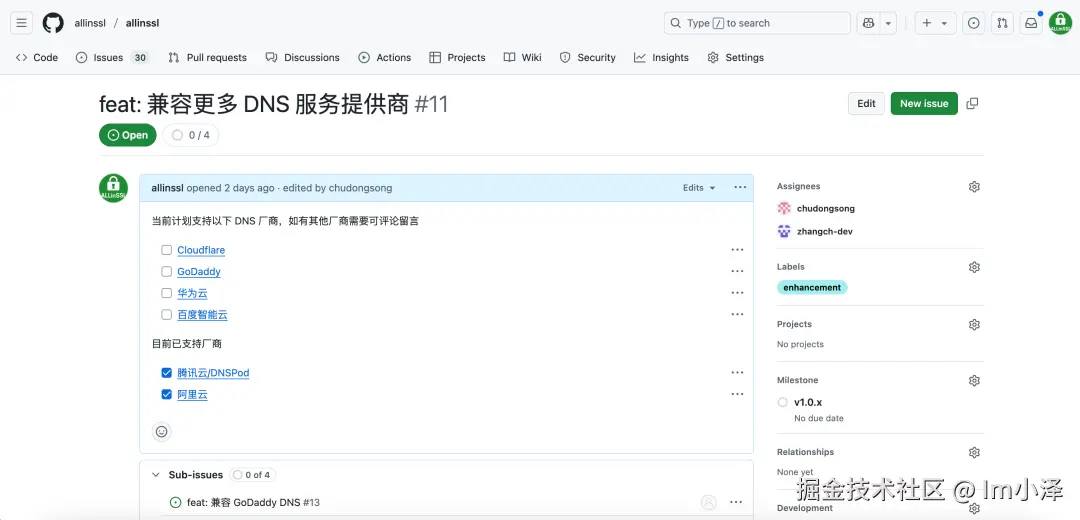Click the 0 / 4 progress pill

click(191, 135)
